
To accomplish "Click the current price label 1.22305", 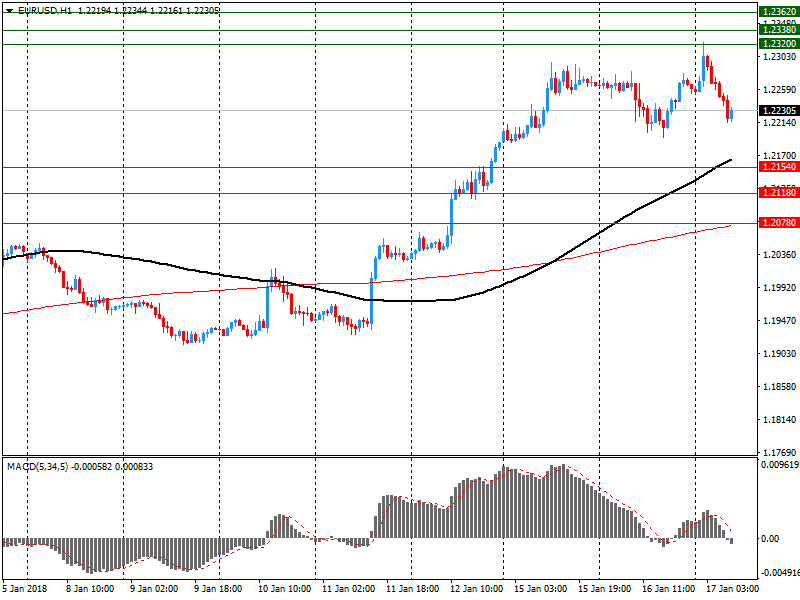I will pos(779,111).
